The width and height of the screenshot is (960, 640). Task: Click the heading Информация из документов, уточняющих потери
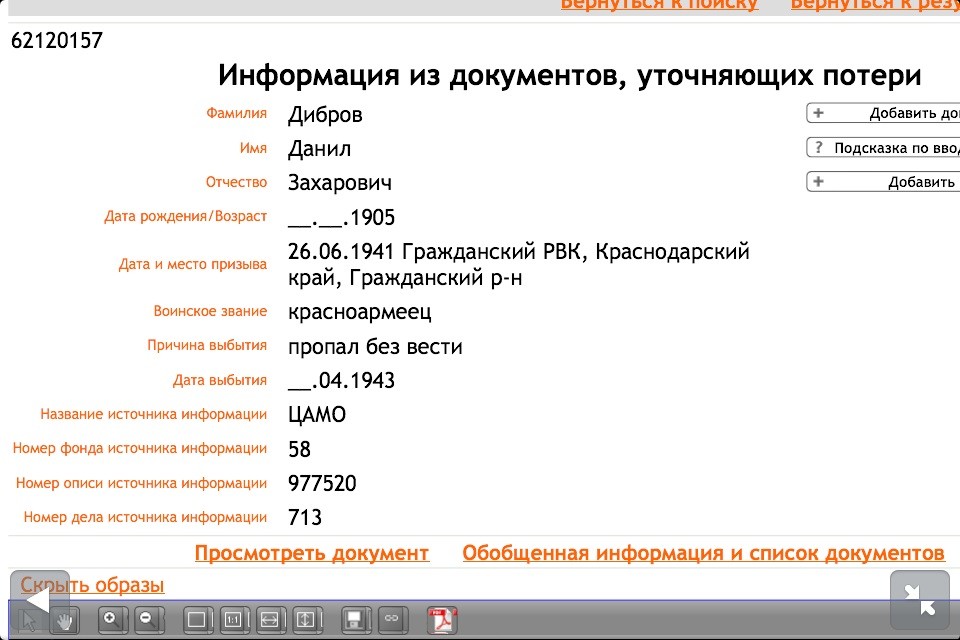tap(569, 76)
